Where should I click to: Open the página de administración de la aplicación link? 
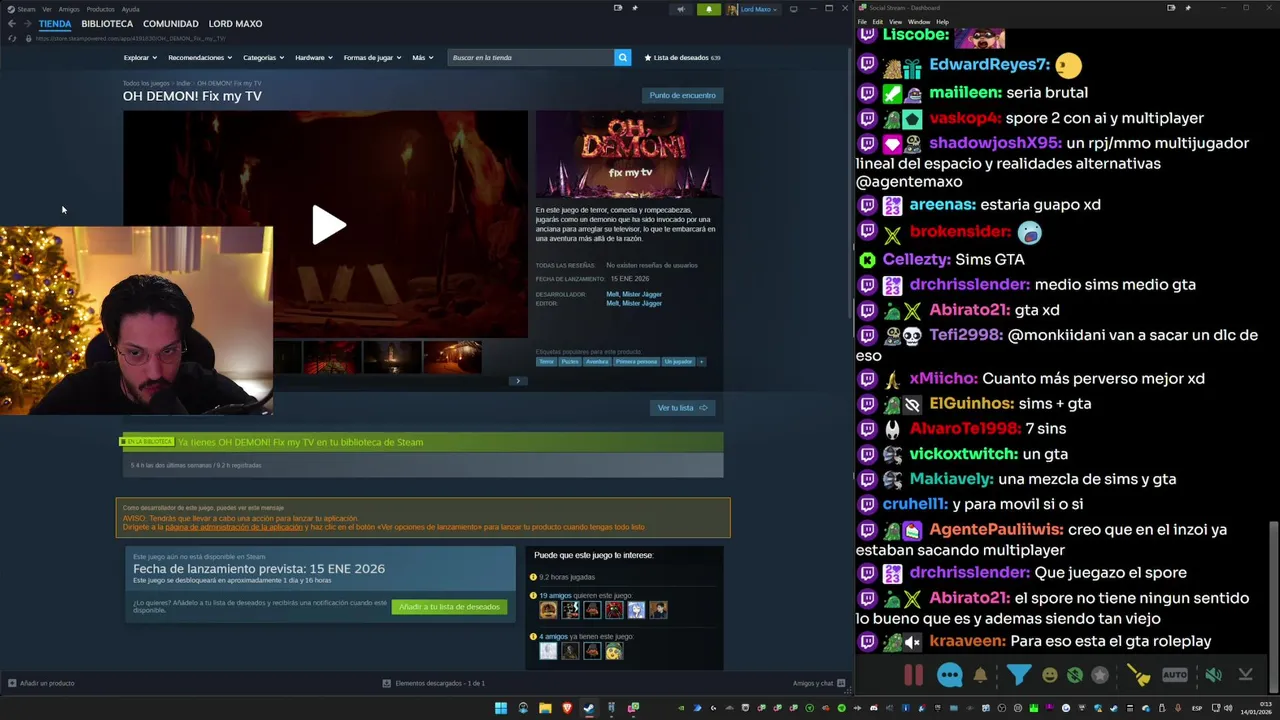[234, 527]
